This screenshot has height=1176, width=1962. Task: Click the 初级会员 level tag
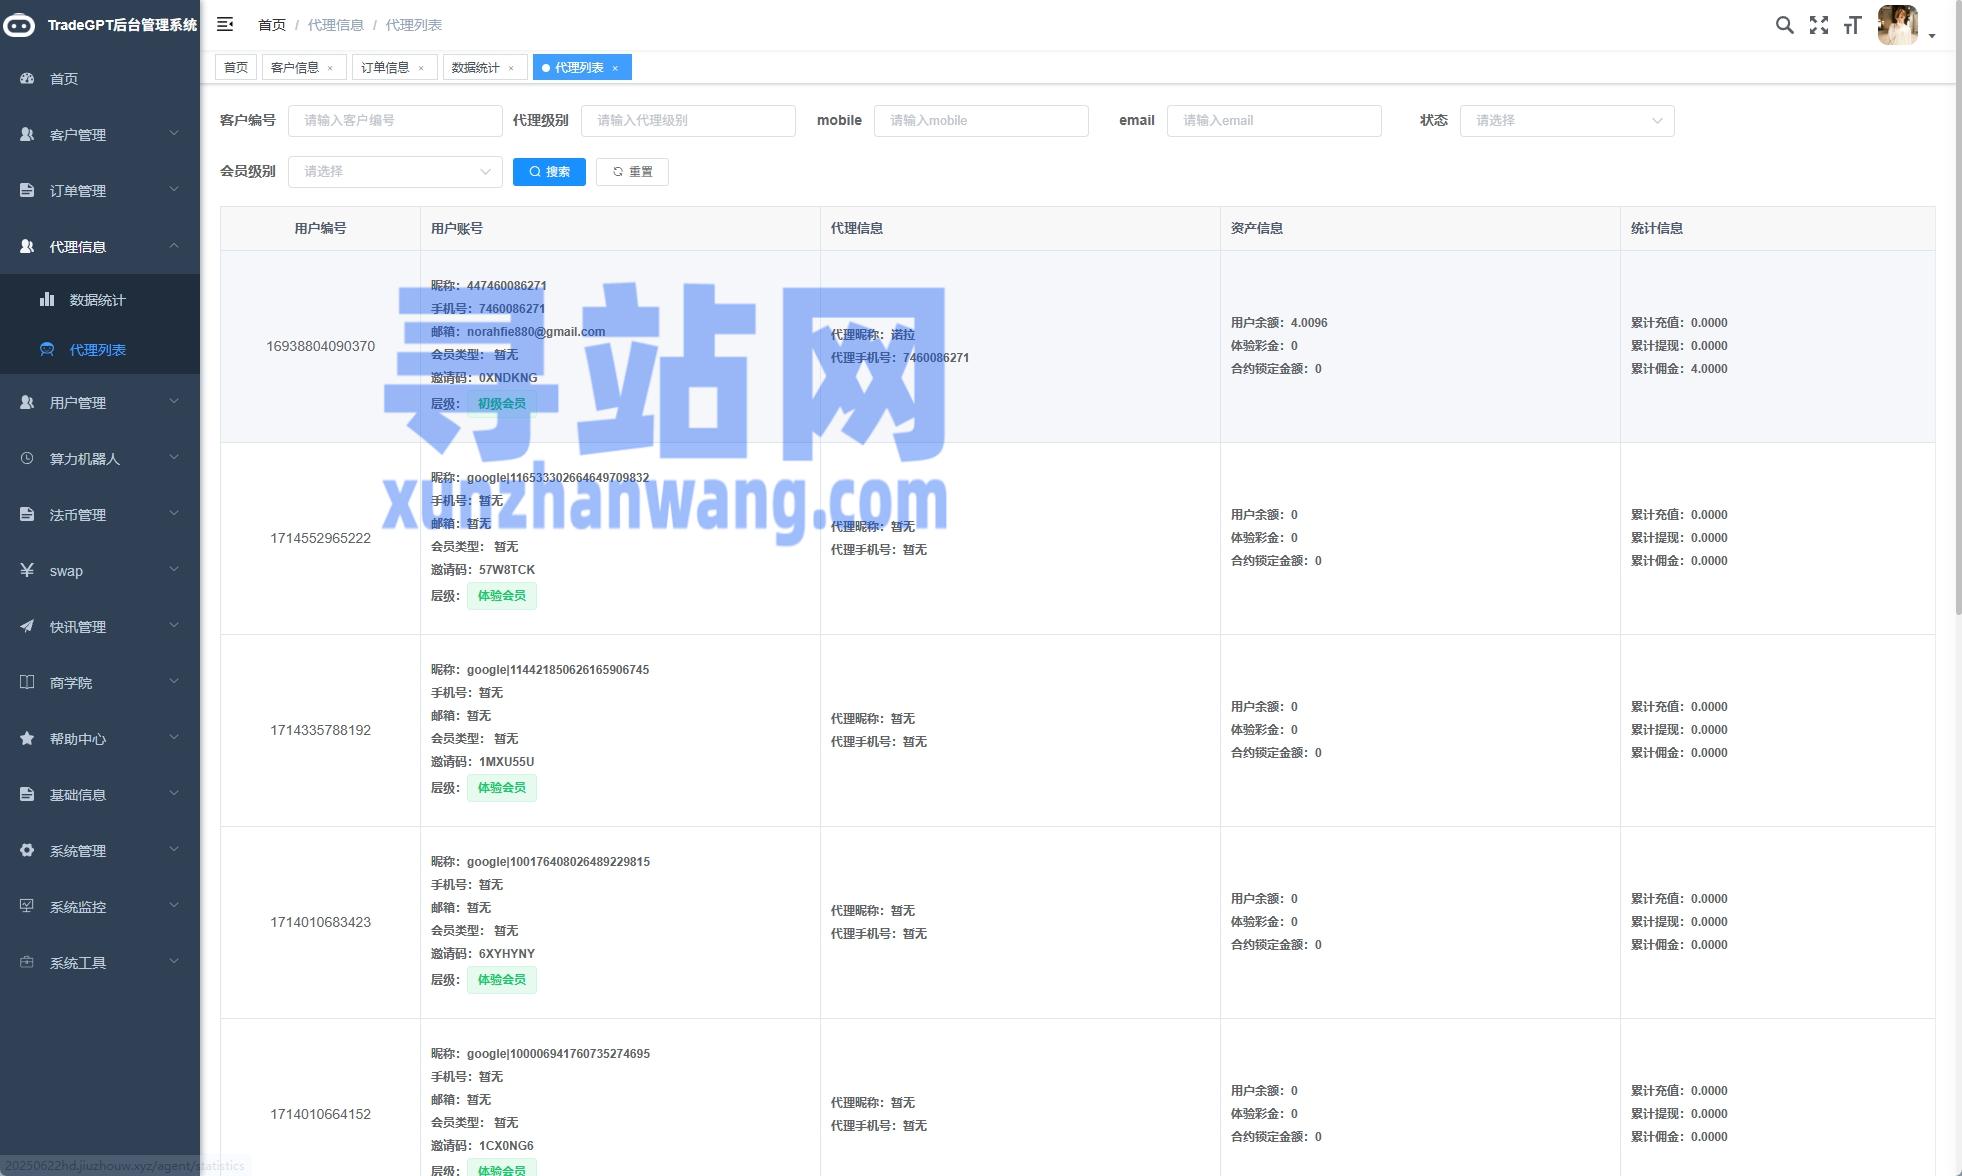501,403
